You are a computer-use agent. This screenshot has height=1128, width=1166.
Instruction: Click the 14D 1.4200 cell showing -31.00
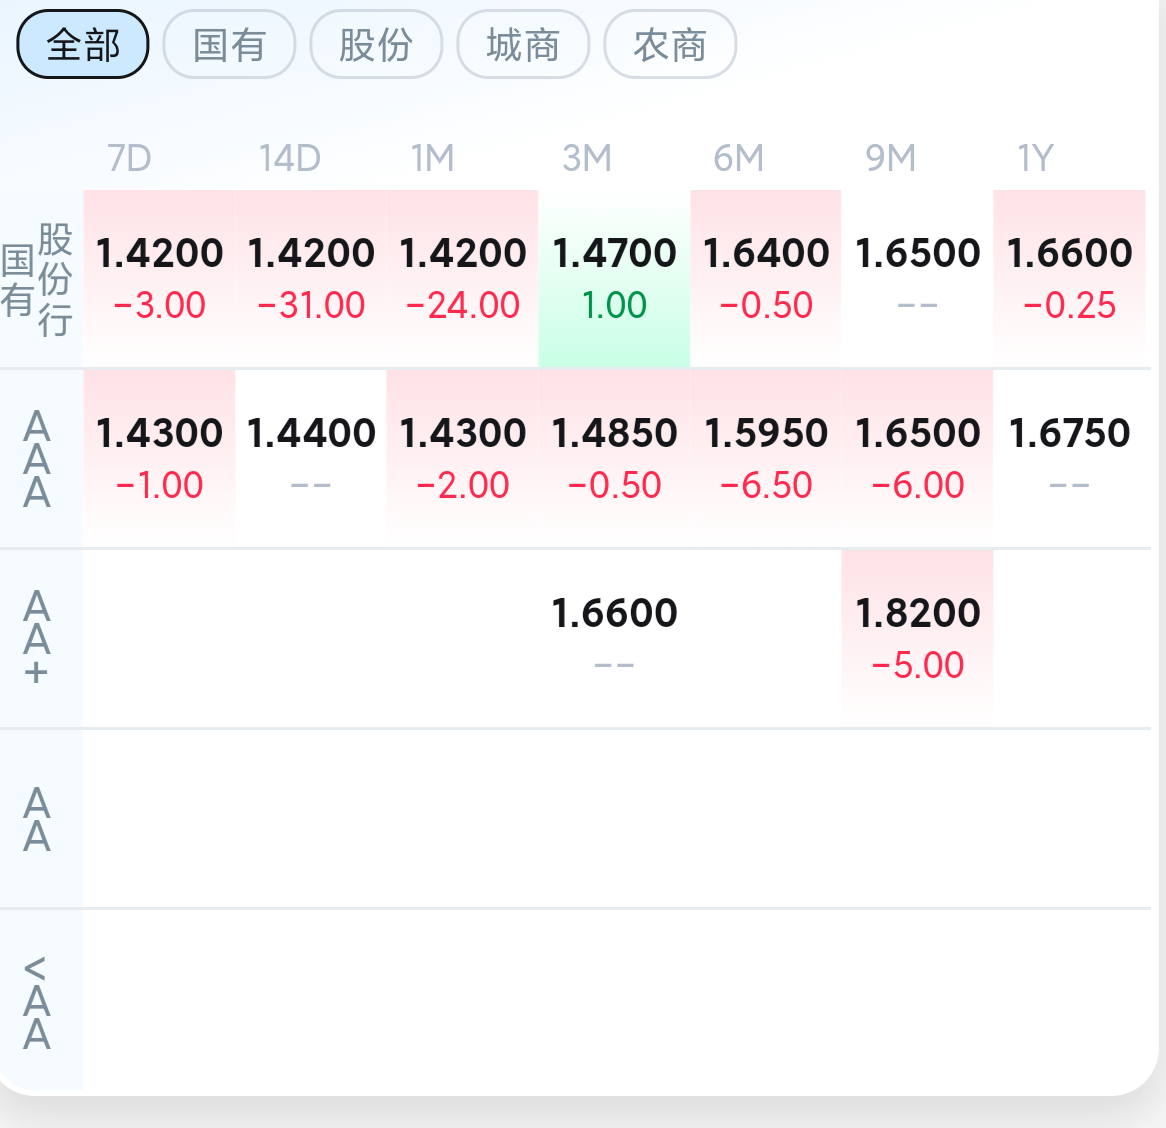pos(311,278)
